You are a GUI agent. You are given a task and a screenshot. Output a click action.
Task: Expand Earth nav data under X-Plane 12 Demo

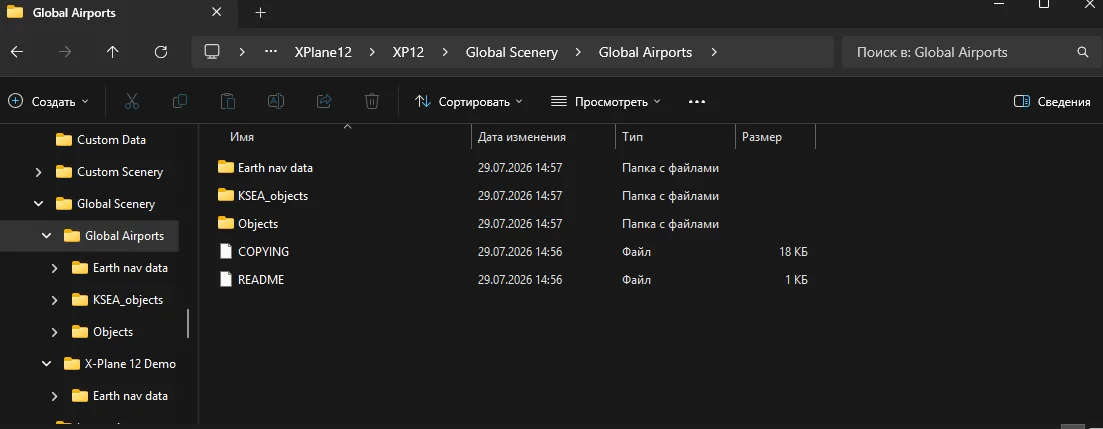tap(55, 396)
